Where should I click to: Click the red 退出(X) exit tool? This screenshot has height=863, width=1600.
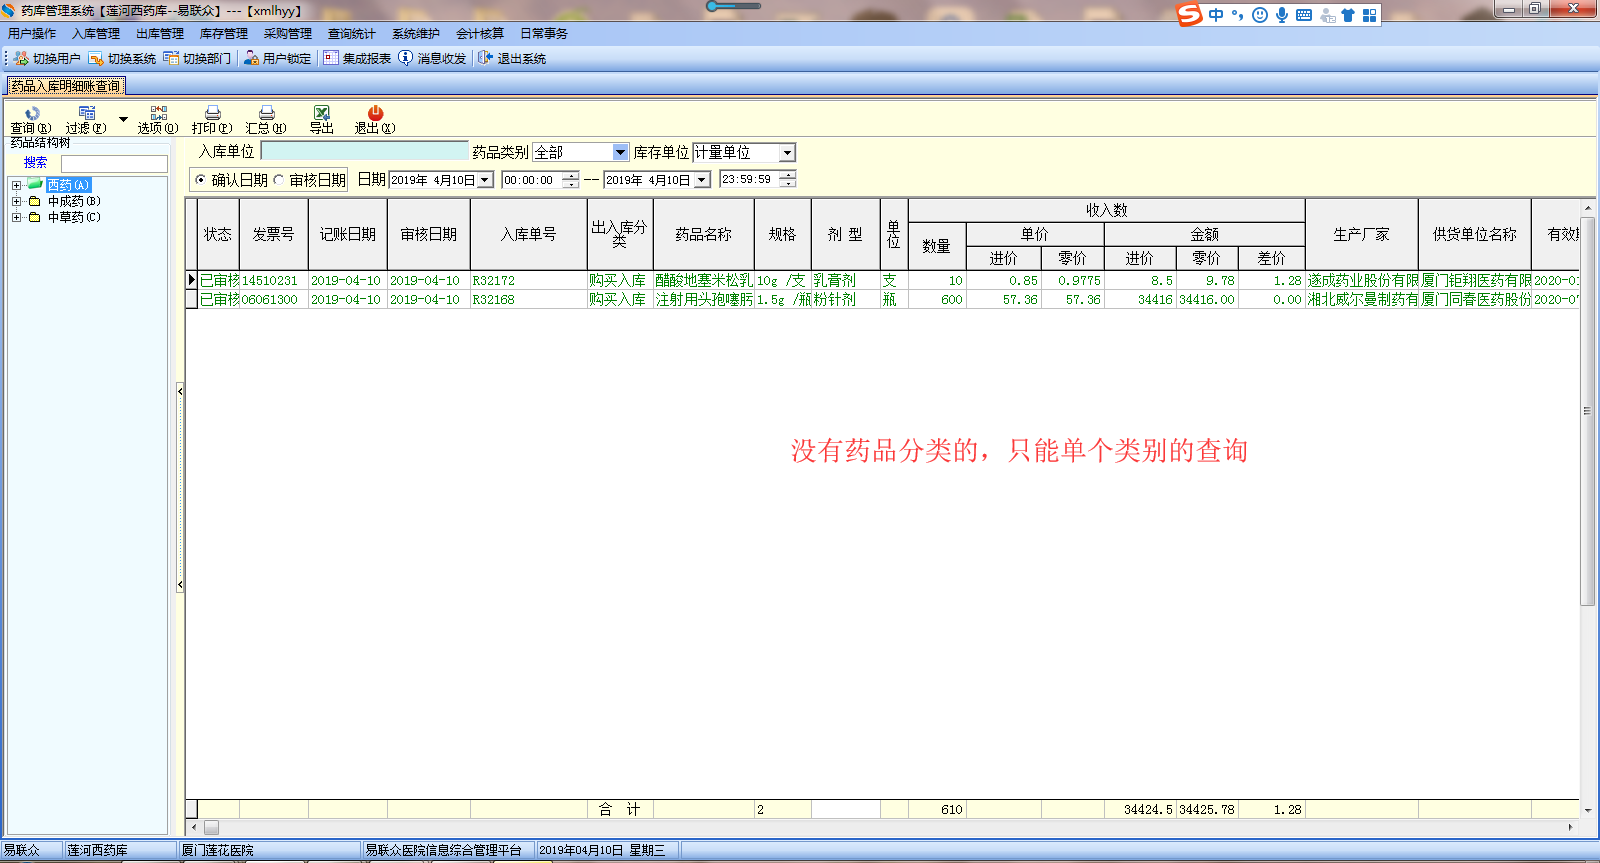pyautogui.click(x=375, y=120)
